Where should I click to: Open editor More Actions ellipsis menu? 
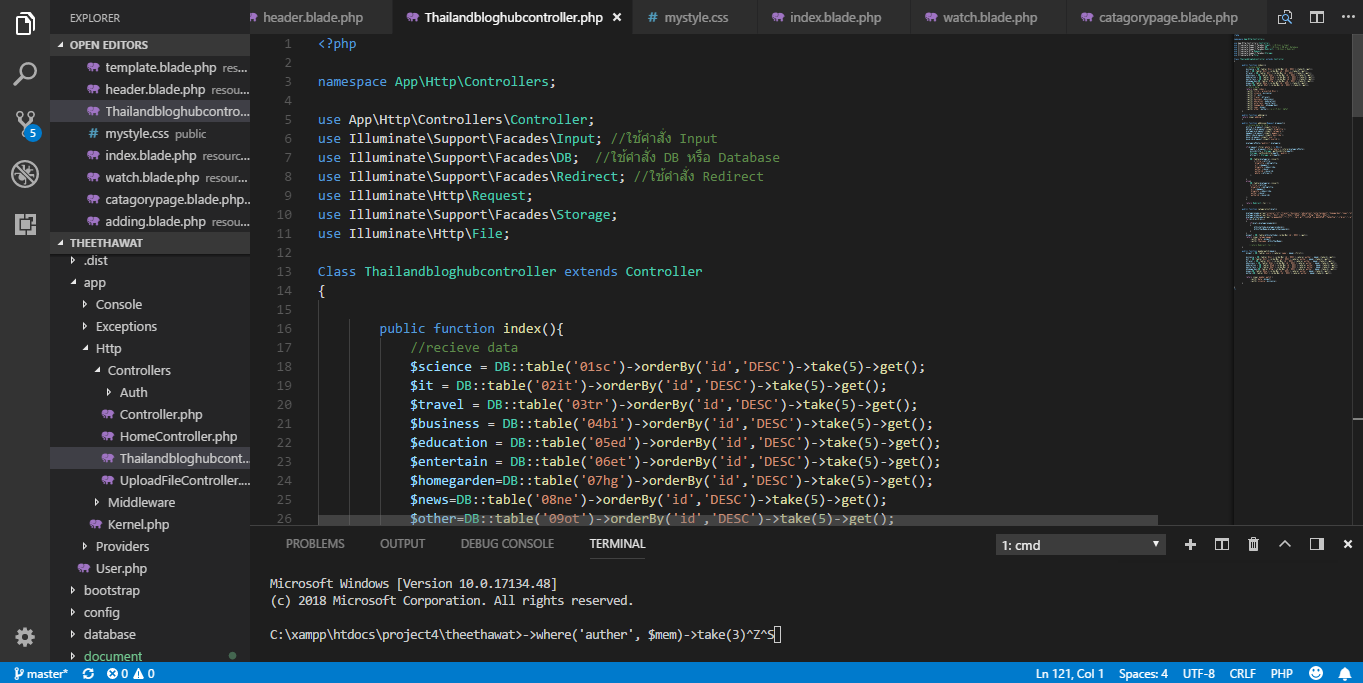[1347, 17]
